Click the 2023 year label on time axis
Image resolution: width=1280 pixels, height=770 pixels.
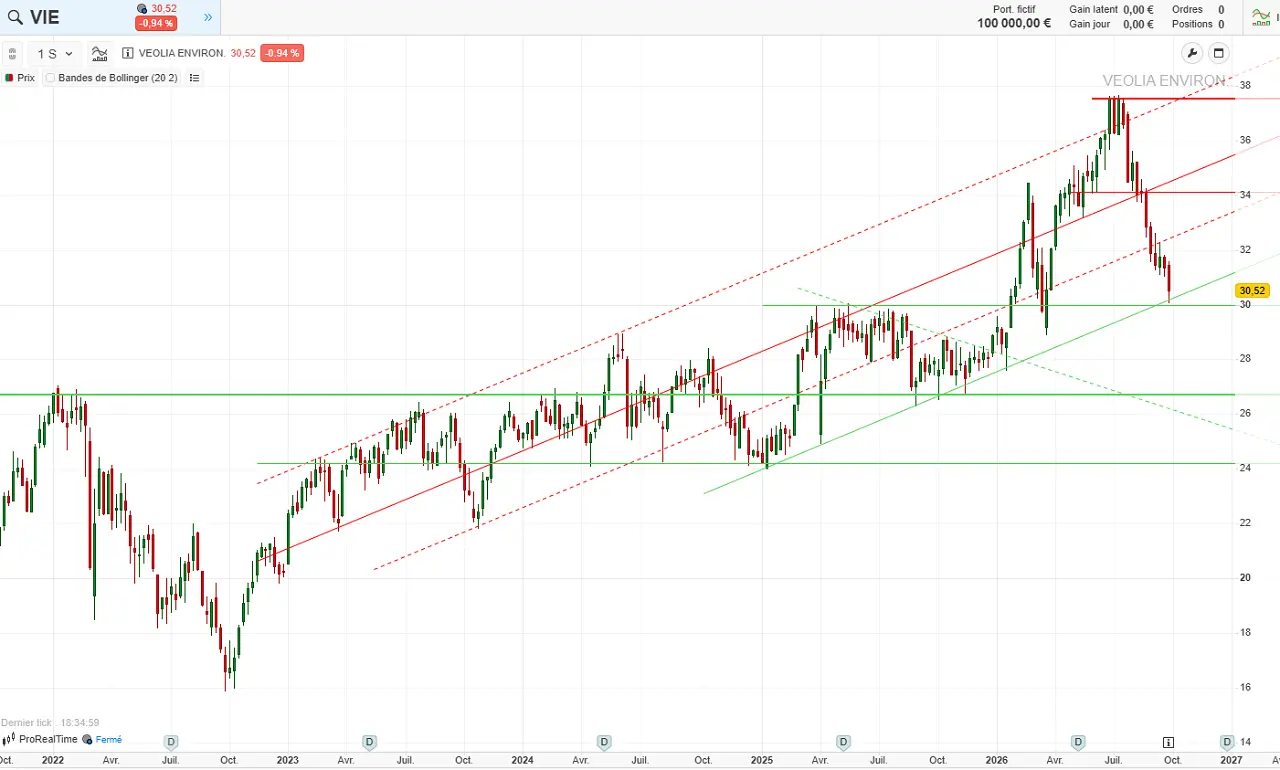coord(287,760)
